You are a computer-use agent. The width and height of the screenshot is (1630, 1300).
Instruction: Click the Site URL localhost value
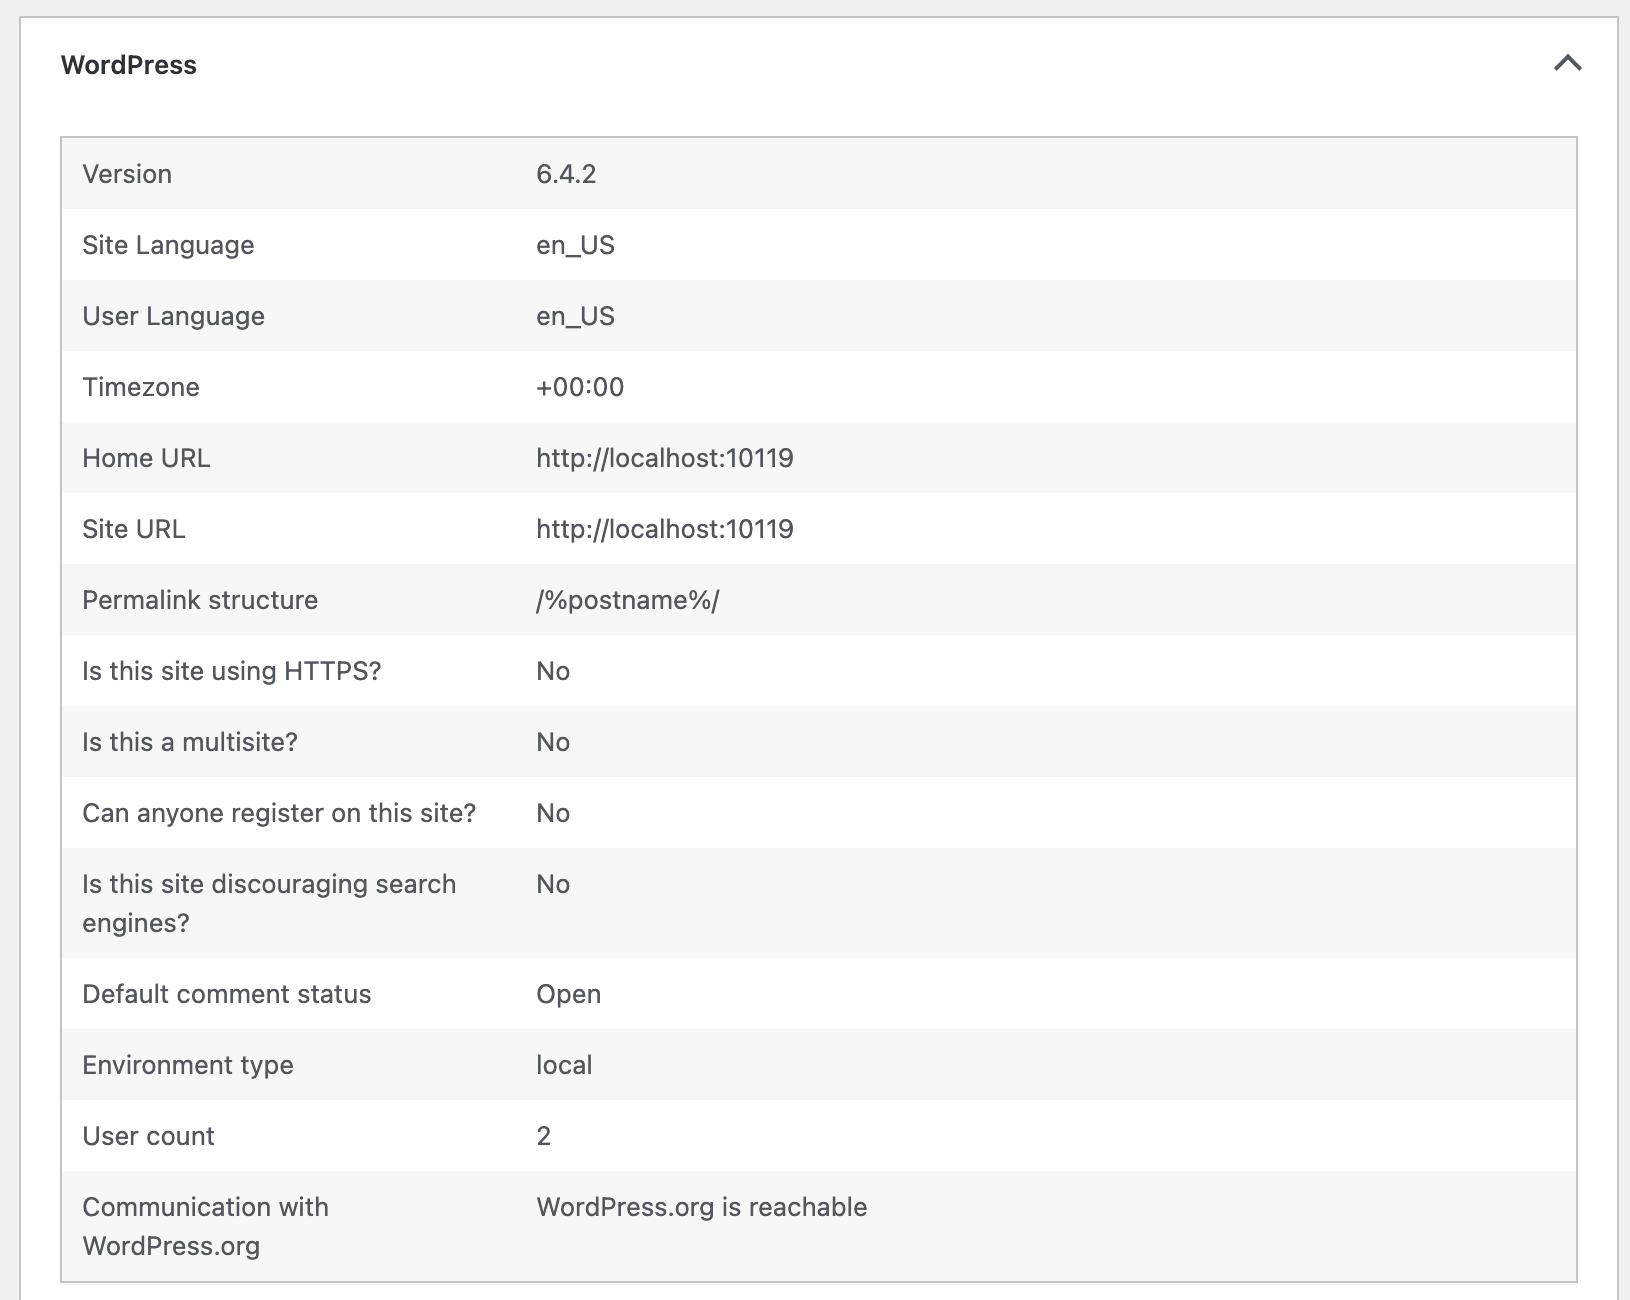coord(665,529)
